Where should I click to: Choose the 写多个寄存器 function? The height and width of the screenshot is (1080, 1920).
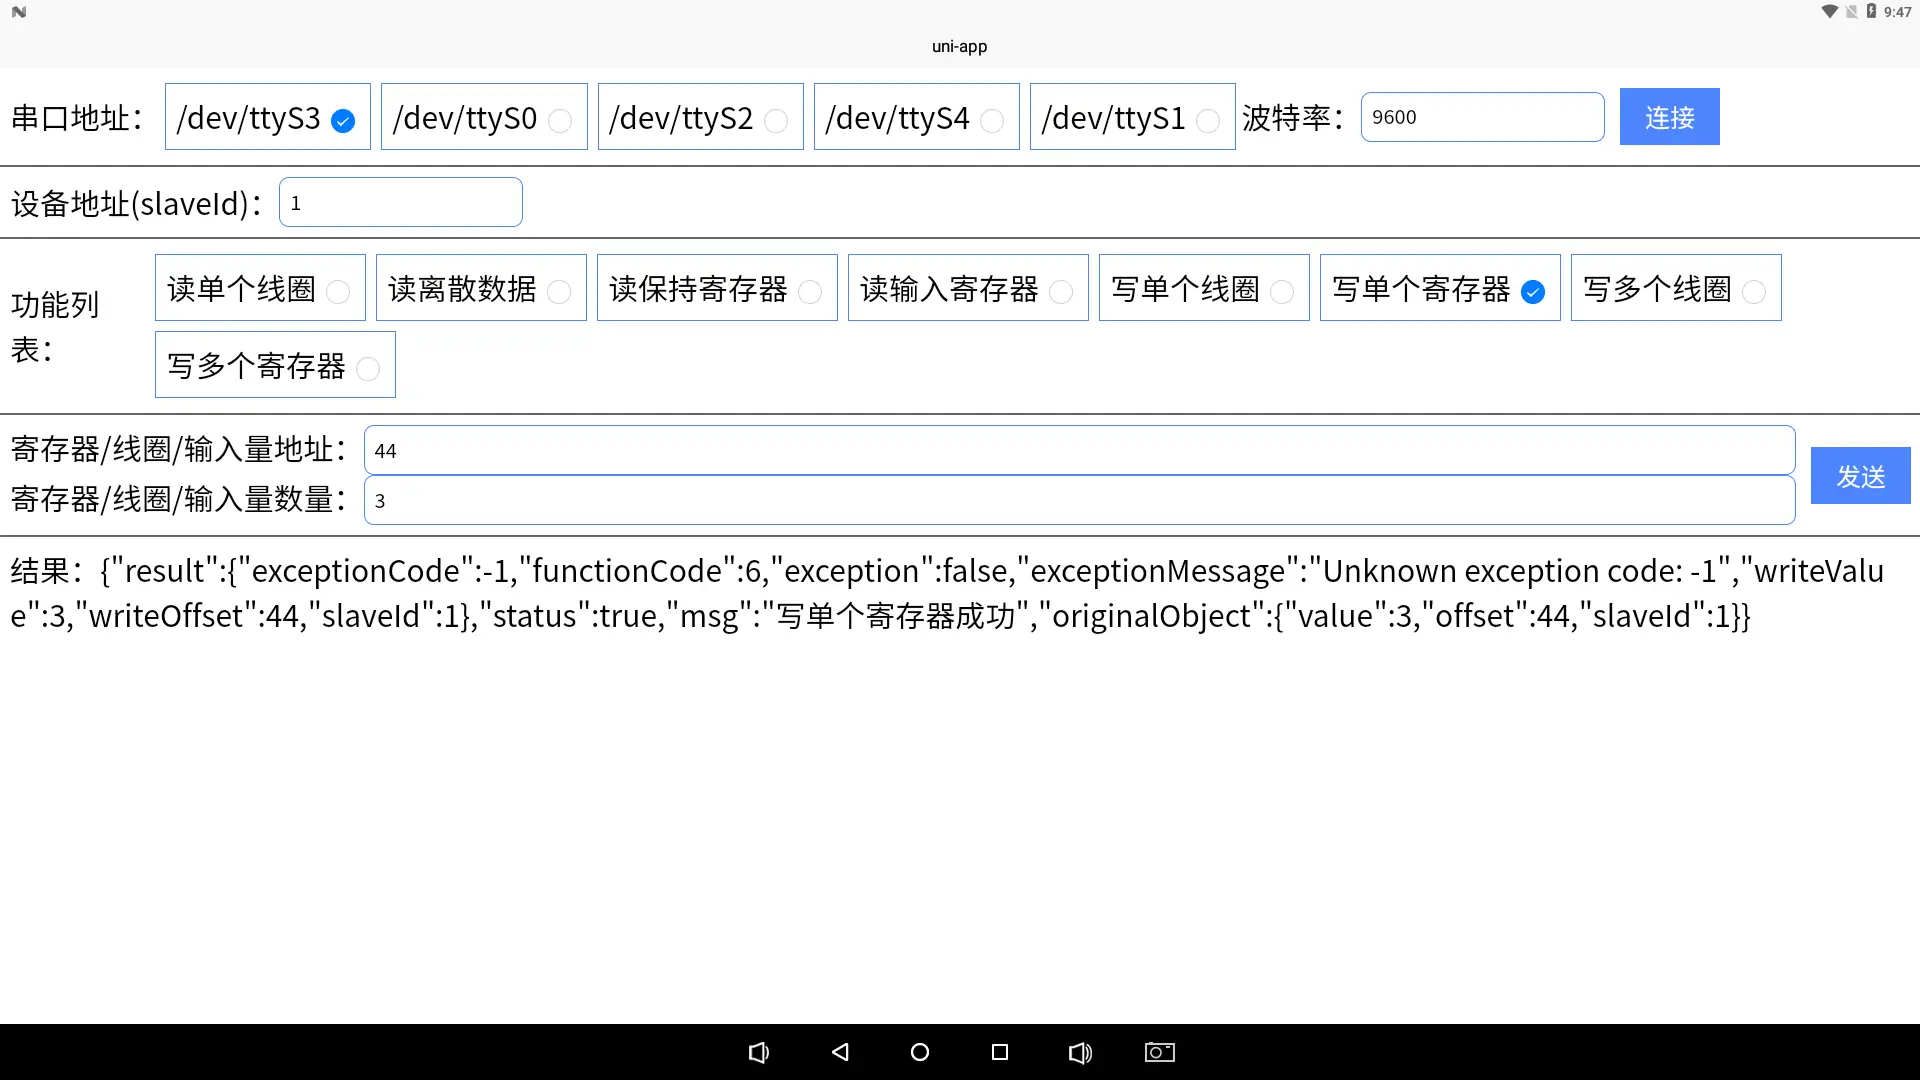pos(275,365)
